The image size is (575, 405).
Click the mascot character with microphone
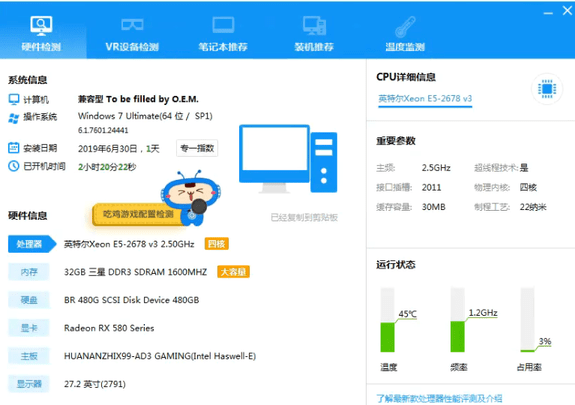191,197
